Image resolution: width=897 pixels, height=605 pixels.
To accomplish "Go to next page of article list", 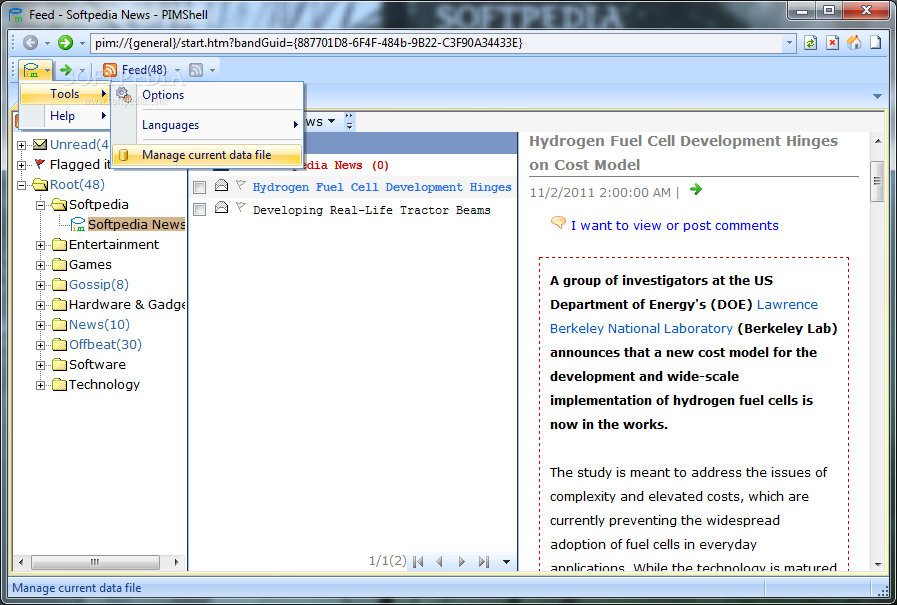I will pyautogui.click(x=462, y=562).
